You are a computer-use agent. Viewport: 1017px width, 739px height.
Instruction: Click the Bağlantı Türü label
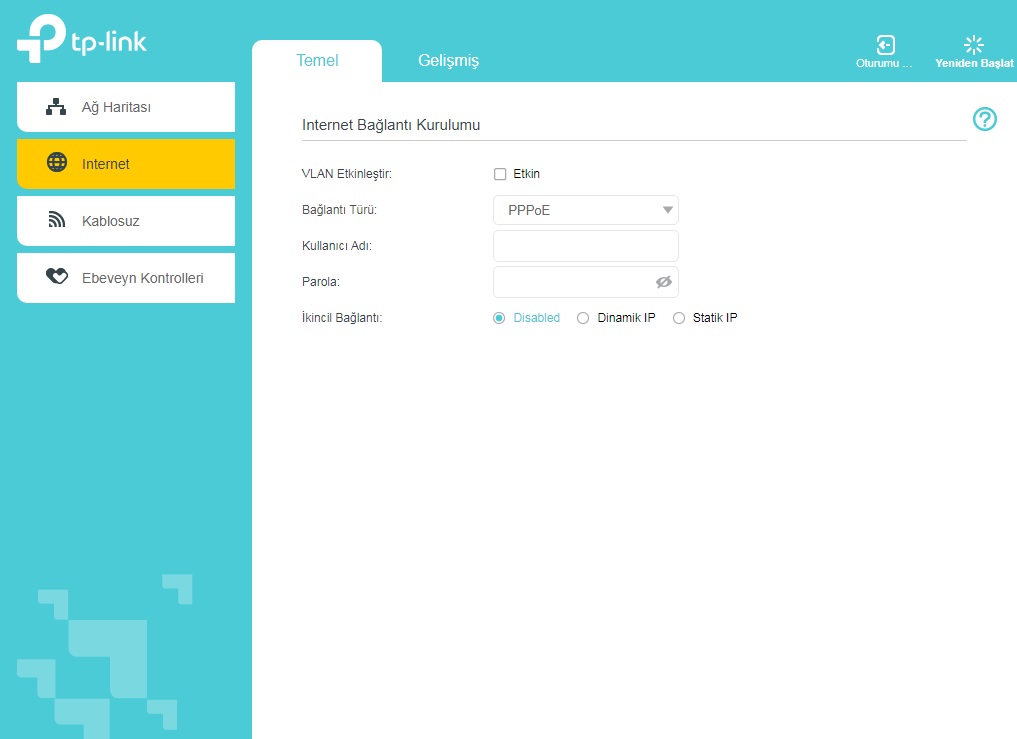tap(339, 210)
